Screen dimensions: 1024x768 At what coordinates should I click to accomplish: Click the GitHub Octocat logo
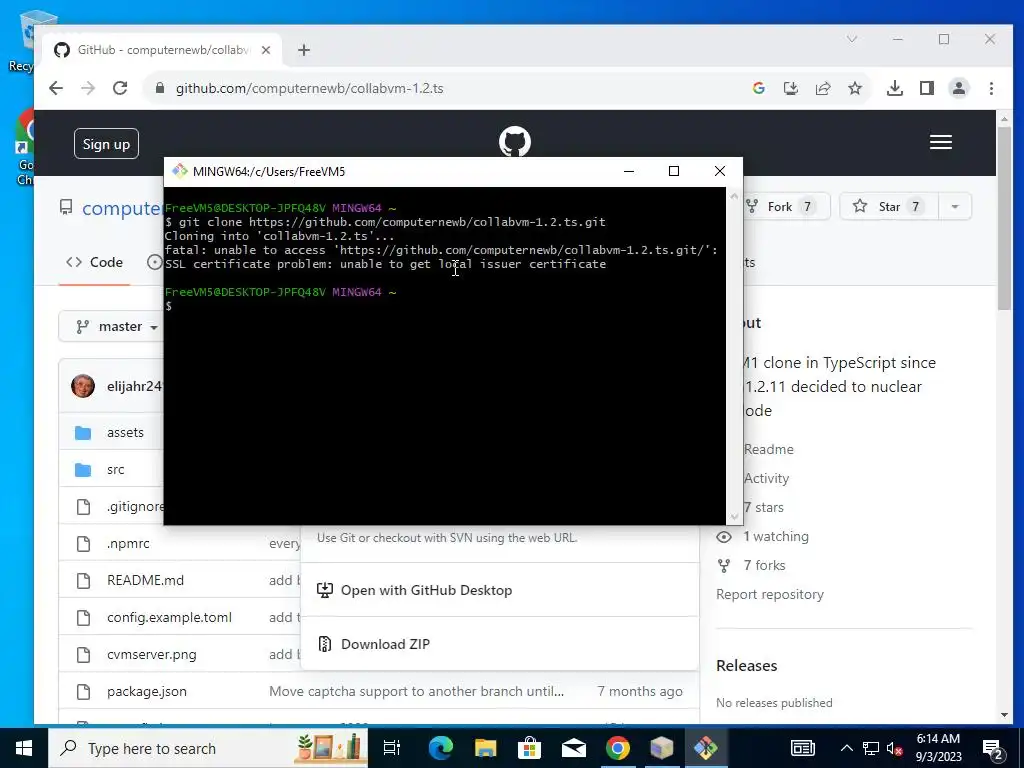click(x=515, y=141)
